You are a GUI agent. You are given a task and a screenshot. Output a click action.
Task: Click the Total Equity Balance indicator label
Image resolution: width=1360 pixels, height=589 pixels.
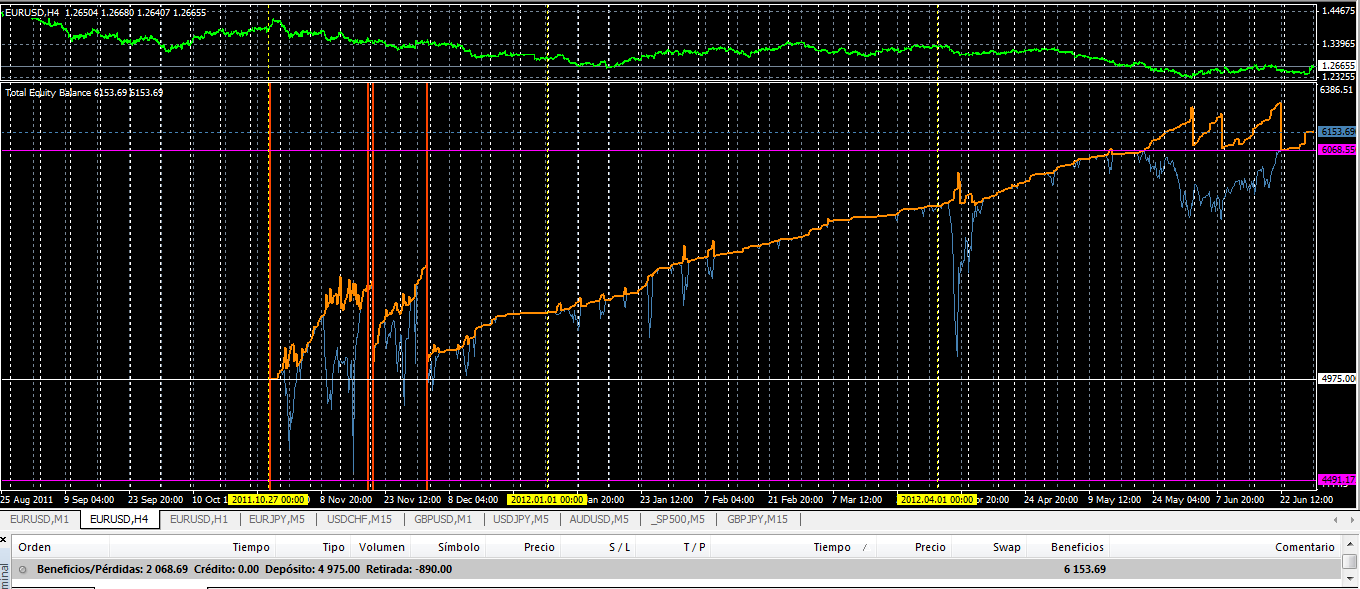pyautogui.click(x=85, y=92)
